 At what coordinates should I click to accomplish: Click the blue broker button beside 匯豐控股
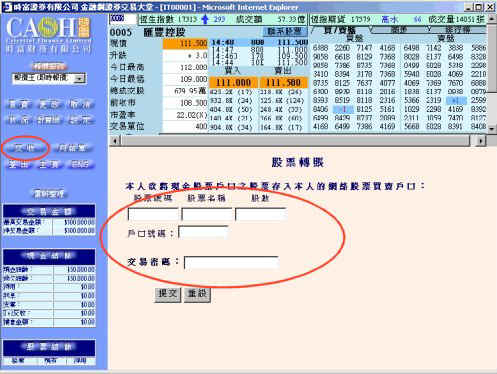click(285, 32)
